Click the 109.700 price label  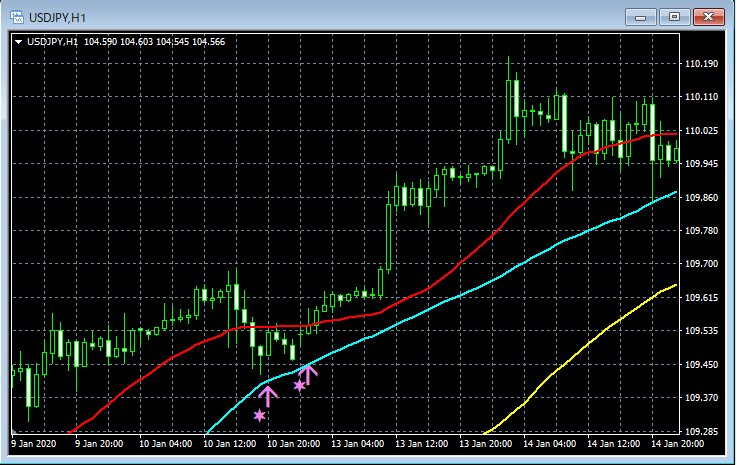pyautogui.click(x=701, y=263)
